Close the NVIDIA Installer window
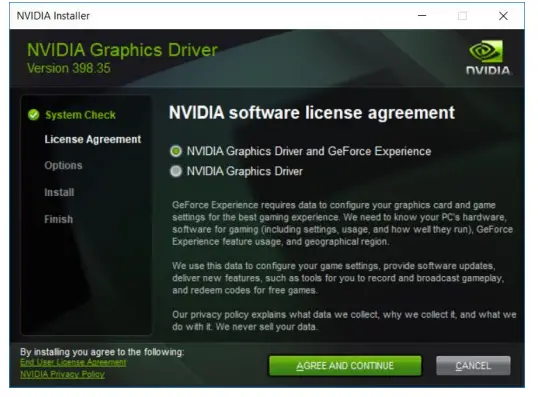538x397 pixels. [x=503, y=16]
